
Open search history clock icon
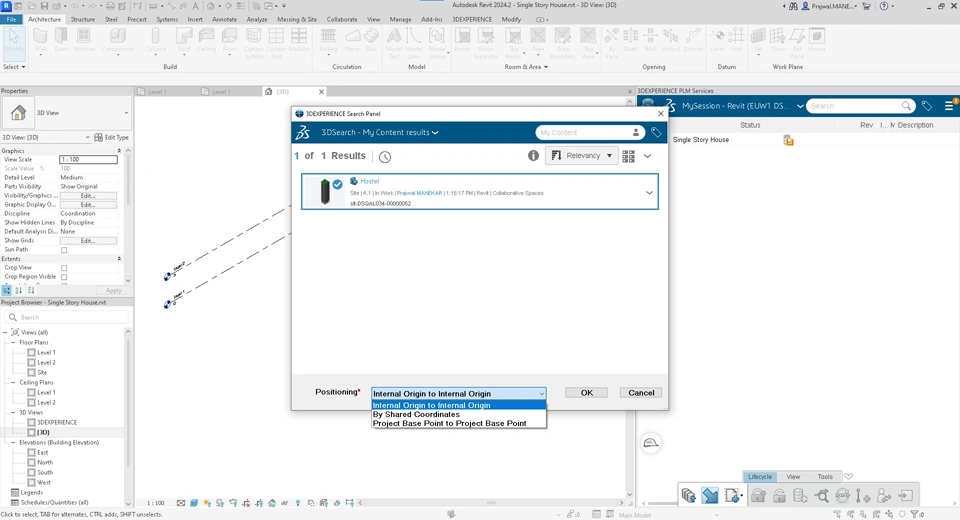click(x=384, y=157)
